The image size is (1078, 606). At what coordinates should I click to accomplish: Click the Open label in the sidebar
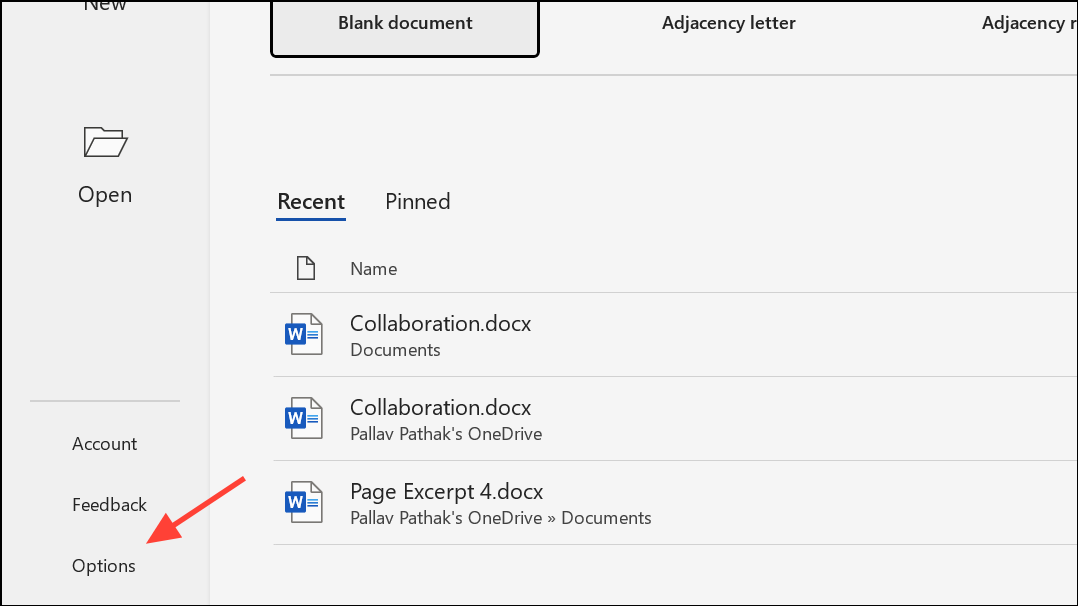point(105,195)
